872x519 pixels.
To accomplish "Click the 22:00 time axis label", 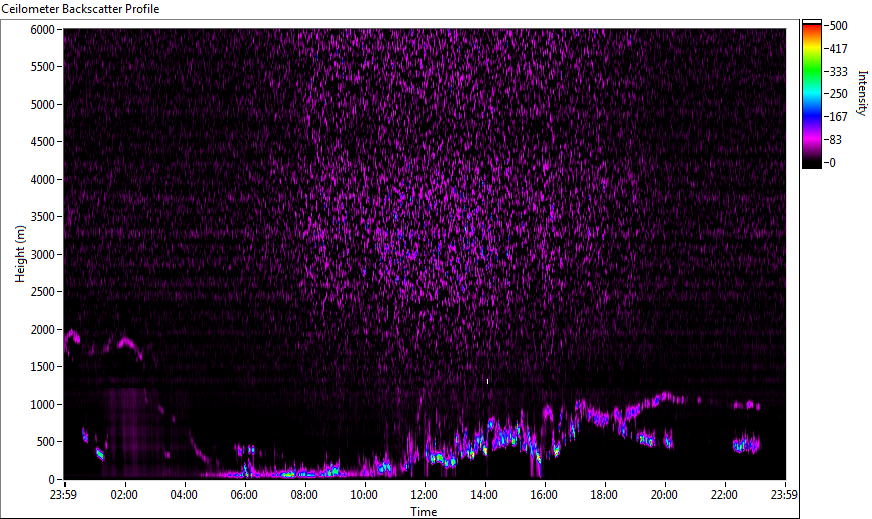I will click(x=725, y=495).
